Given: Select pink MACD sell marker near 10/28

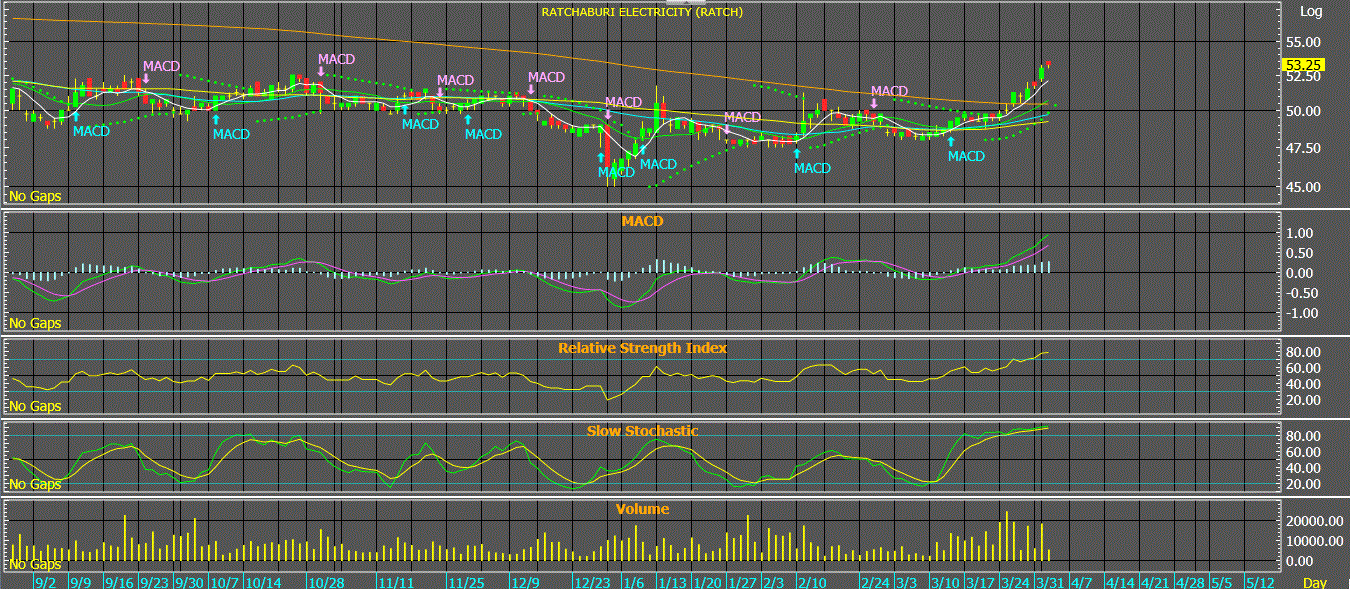Looking at the screenshot, I should click(337, 59).
